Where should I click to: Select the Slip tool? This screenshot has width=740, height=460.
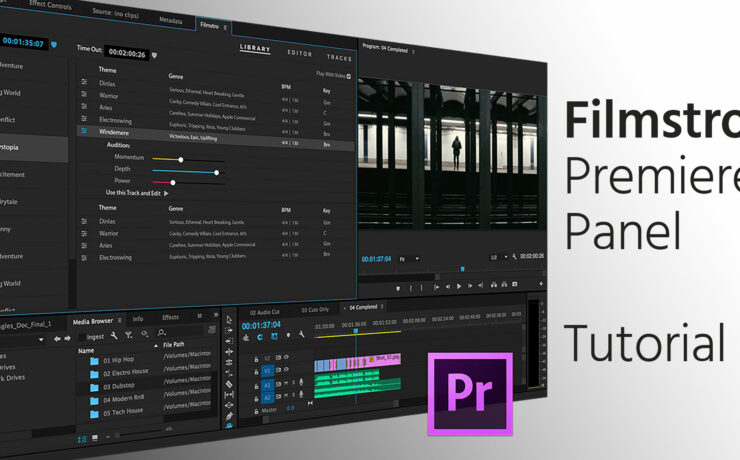(x=229, y=394)
